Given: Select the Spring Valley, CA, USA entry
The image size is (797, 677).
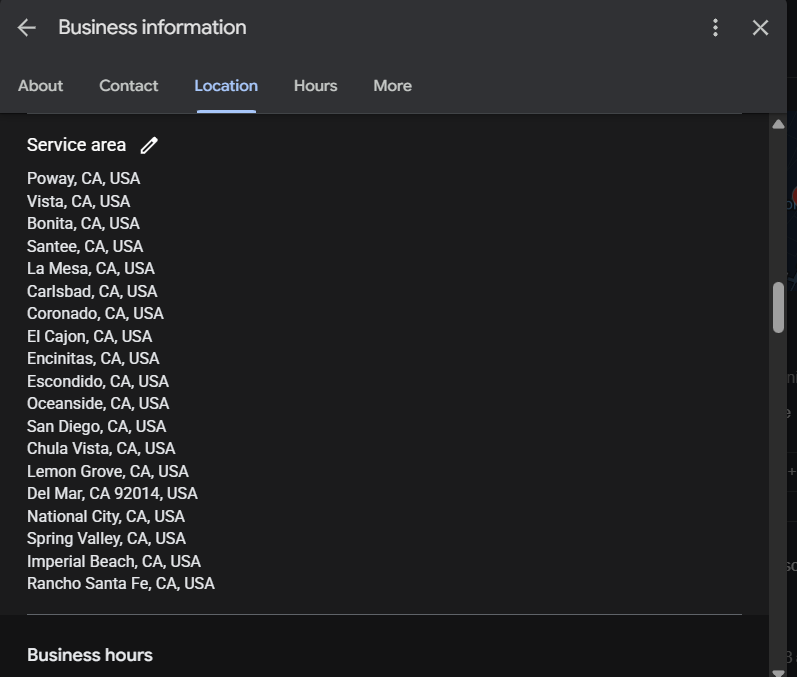Looking at the screenshot, I should [x=106, y=539].
